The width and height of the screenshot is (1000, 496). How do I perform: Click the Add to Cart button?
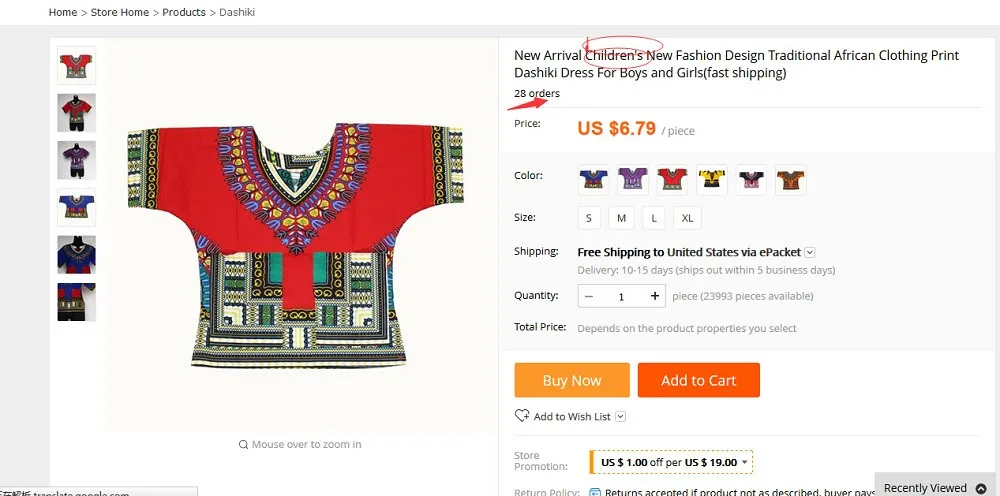(x=698, y=380)
